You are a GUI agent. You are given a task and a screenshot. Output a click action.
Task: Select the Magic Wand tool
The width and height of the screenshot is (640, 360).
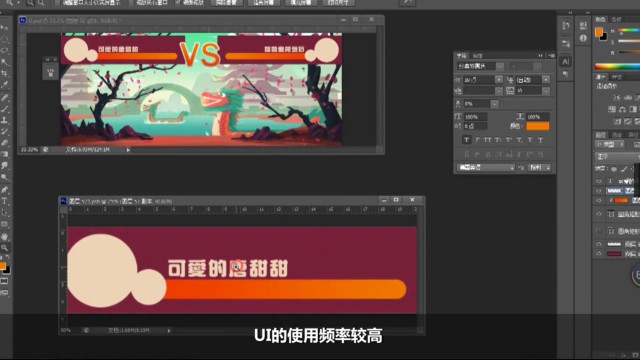coord(4,62)
